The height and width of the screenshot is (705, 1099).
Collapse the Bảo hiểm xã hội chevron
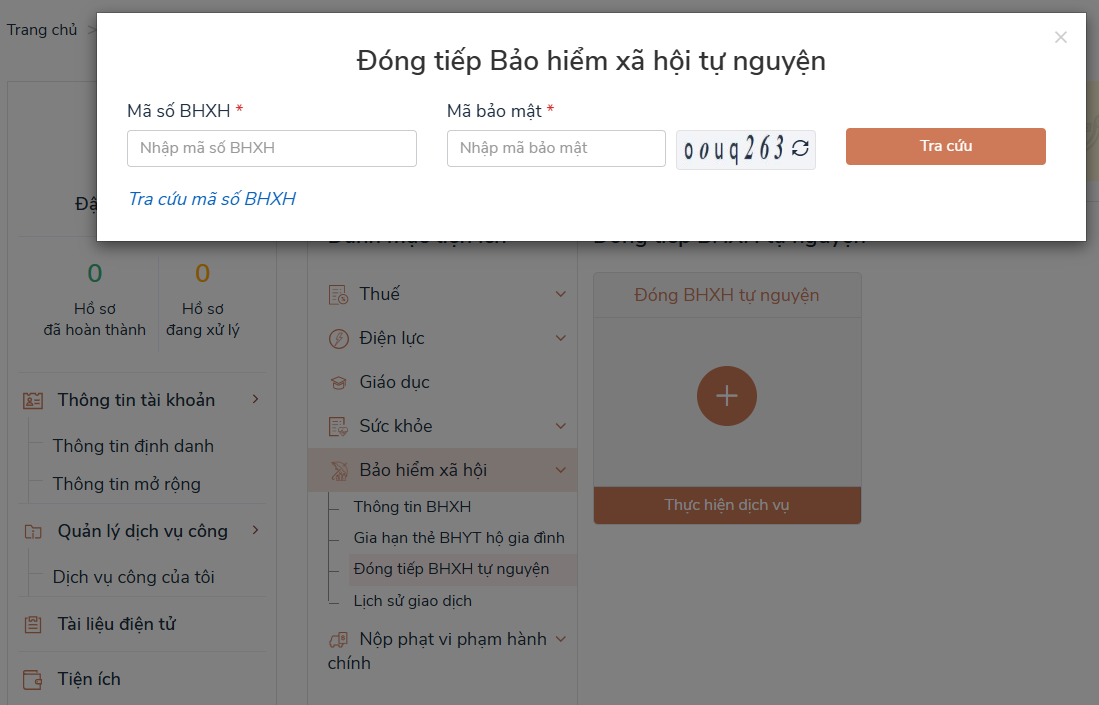(561, 470)
